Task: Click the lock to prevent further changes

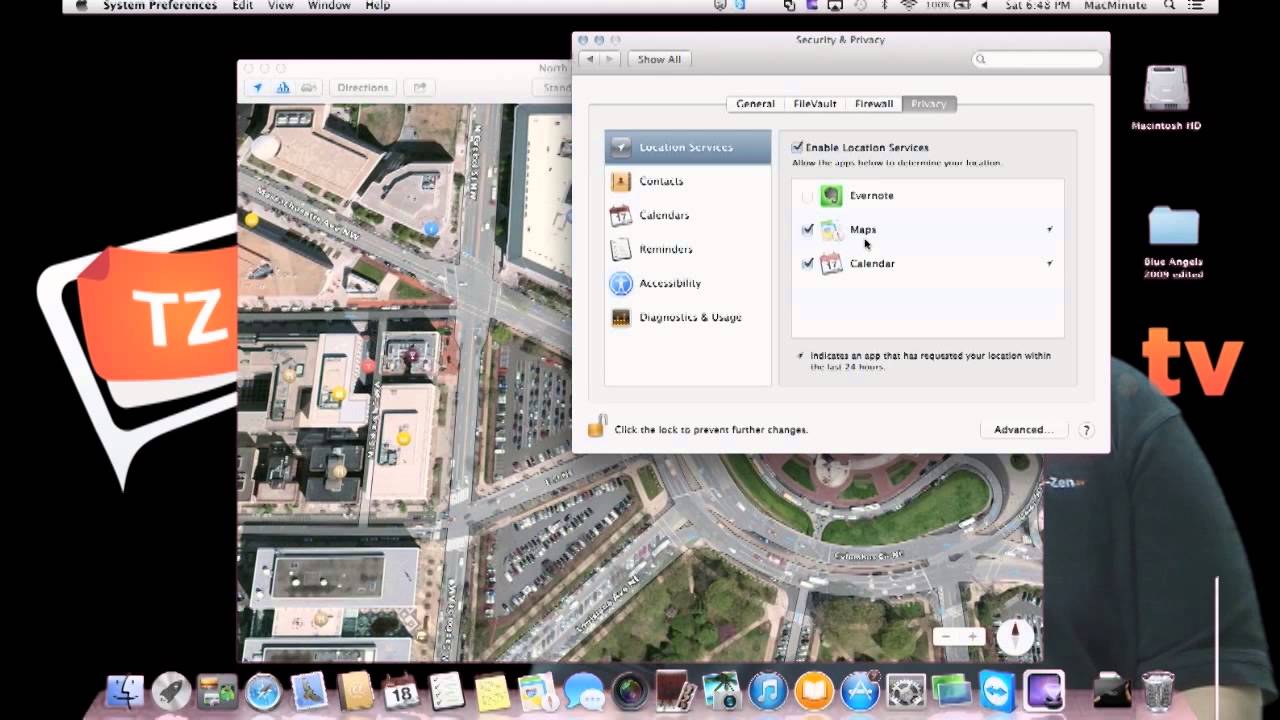Action: [x=597, y=428]
